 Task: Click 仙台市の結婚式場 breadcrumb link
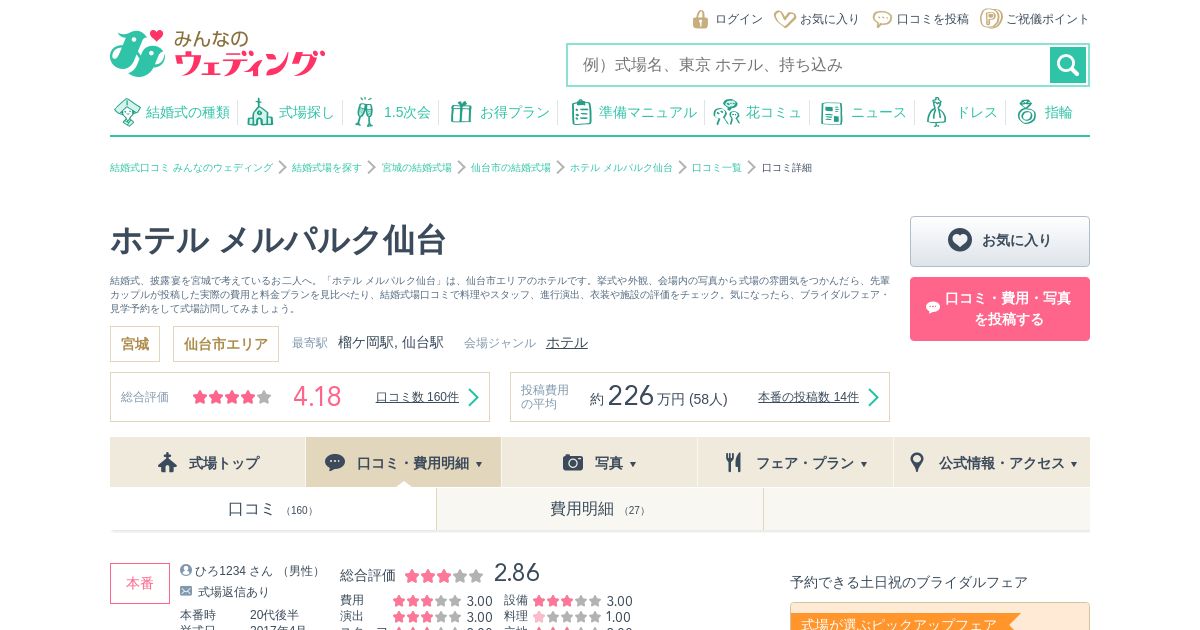[x=511, y=168]
